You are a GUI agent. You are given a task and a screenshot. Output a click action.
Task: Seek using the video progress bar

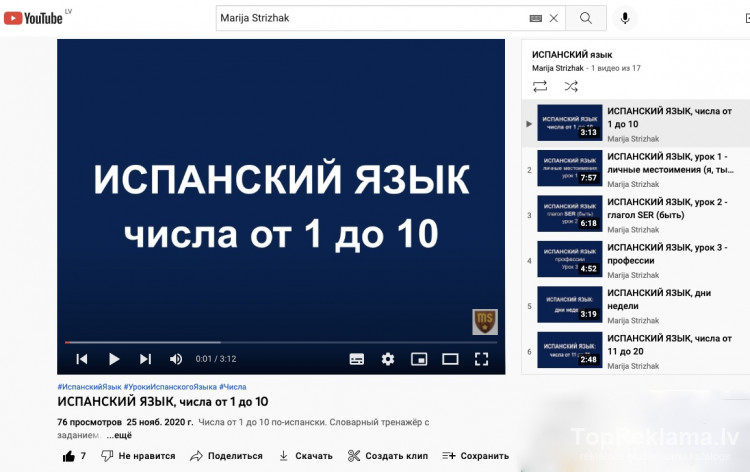(x=280, y=342)
